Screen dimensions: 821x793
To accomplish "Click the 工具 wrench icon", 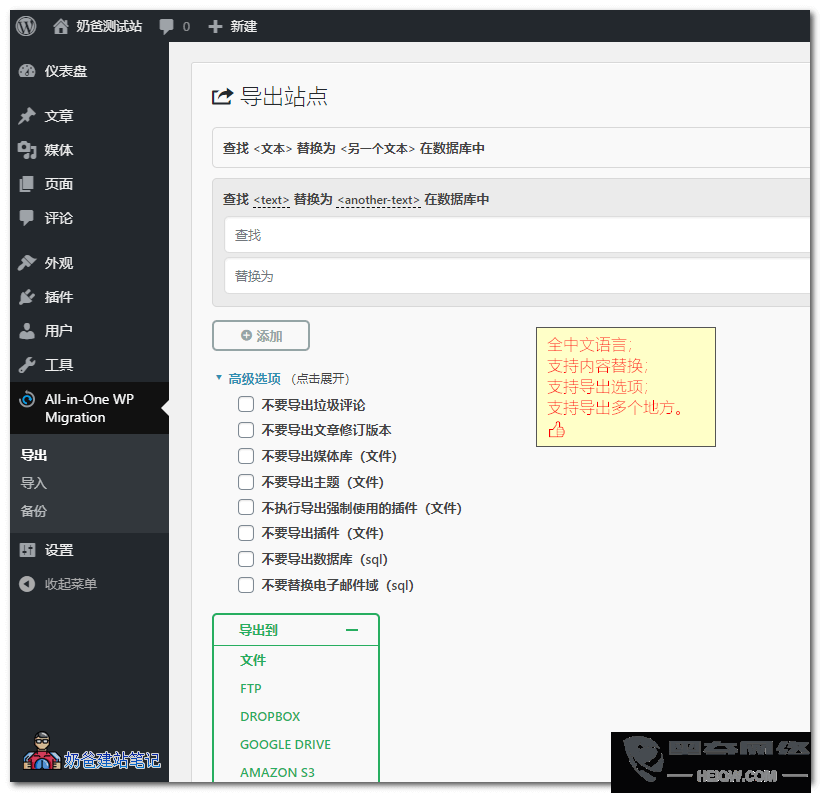I will coord(27,365).
